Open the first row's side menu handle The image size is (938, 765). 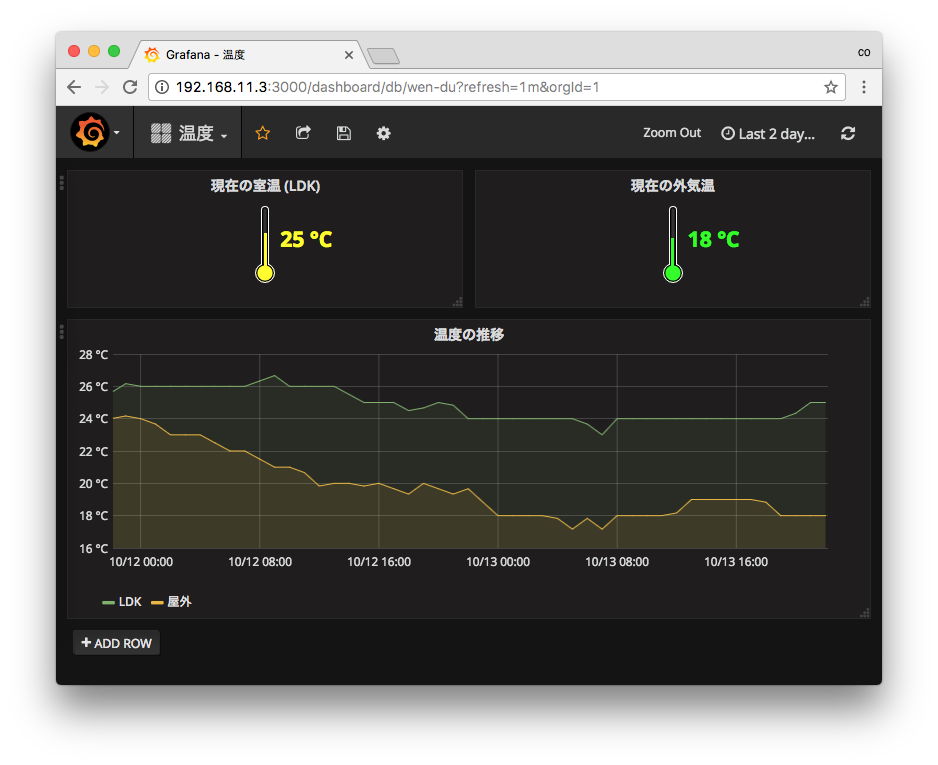click(x=62, y=182)
